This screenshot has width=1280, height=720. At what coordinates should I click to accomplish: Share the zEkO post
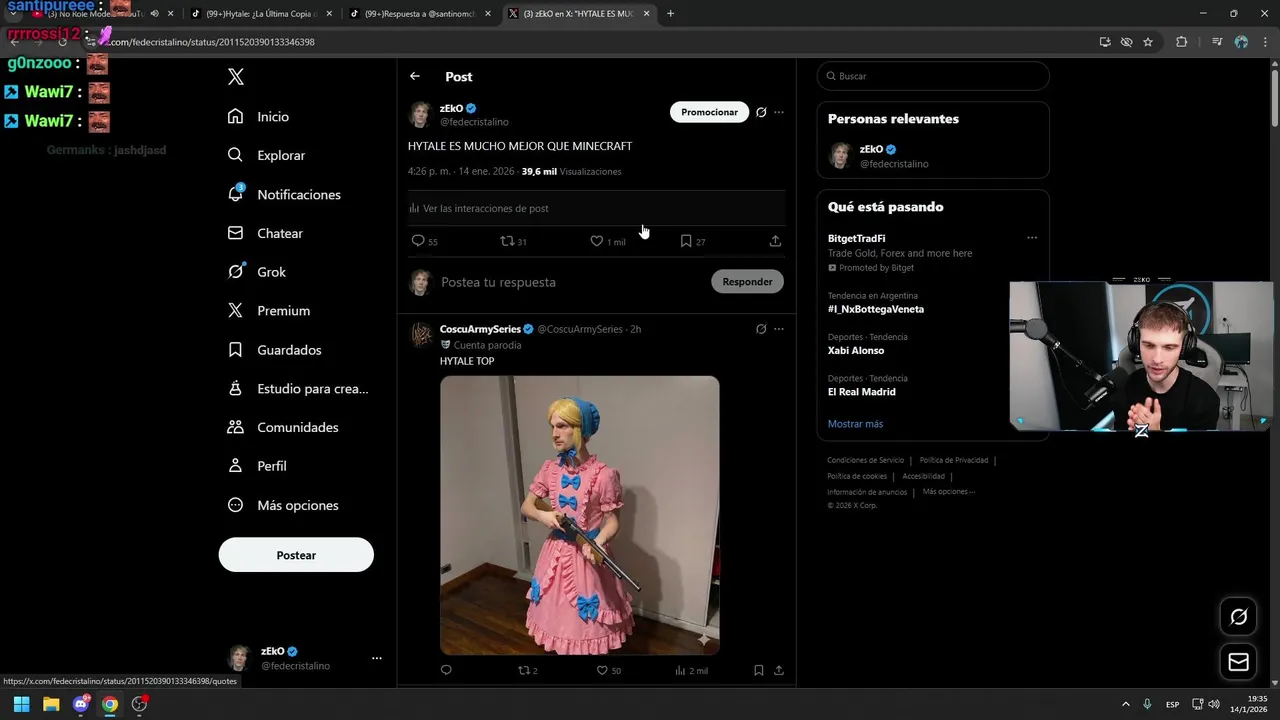coord(775,241)
